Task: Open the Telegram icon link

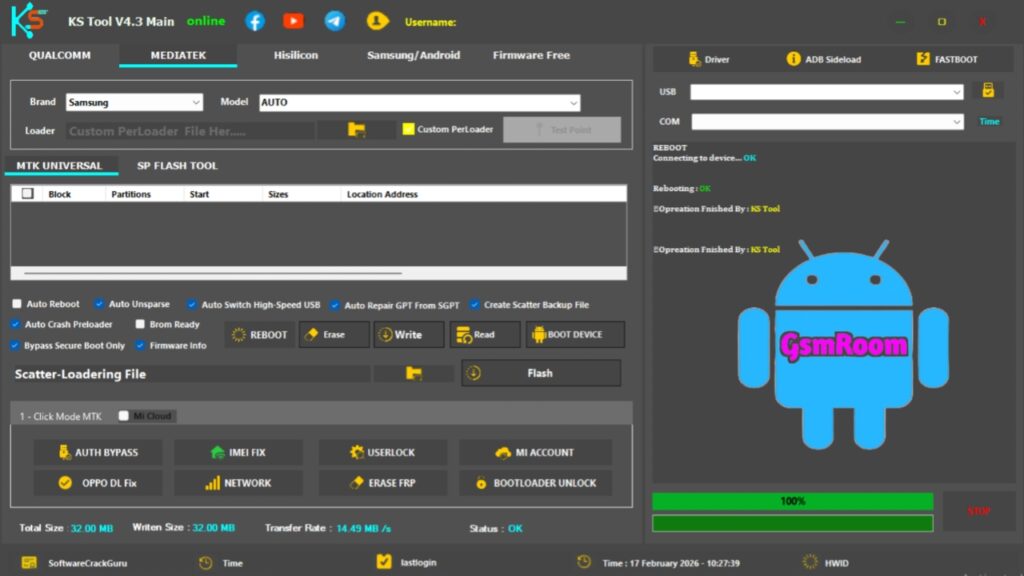Action: [335, 21]
